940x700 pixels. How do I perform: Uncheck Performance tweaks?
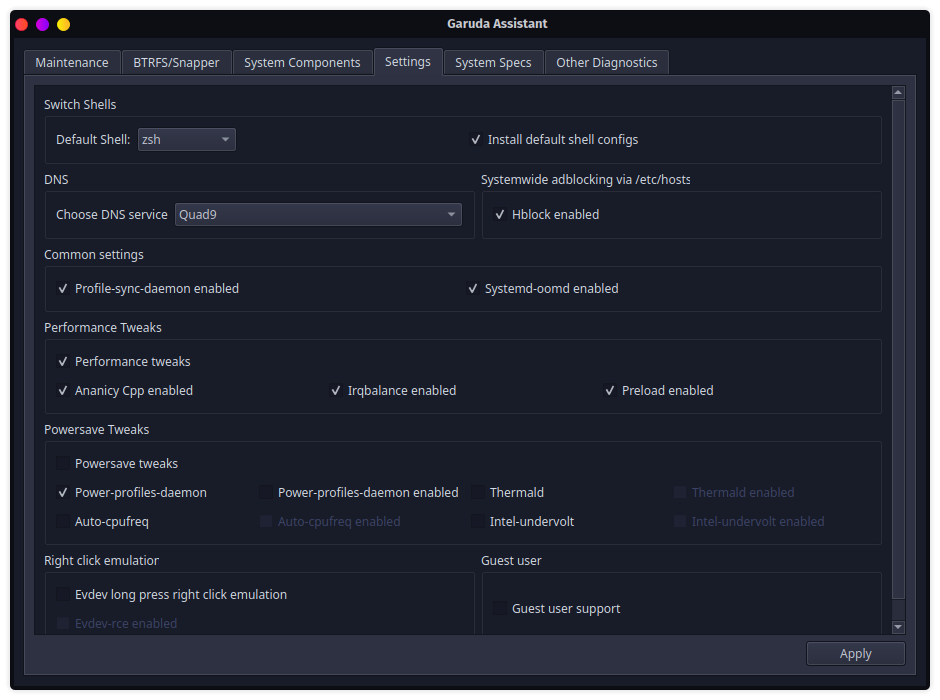coord(63,361)
